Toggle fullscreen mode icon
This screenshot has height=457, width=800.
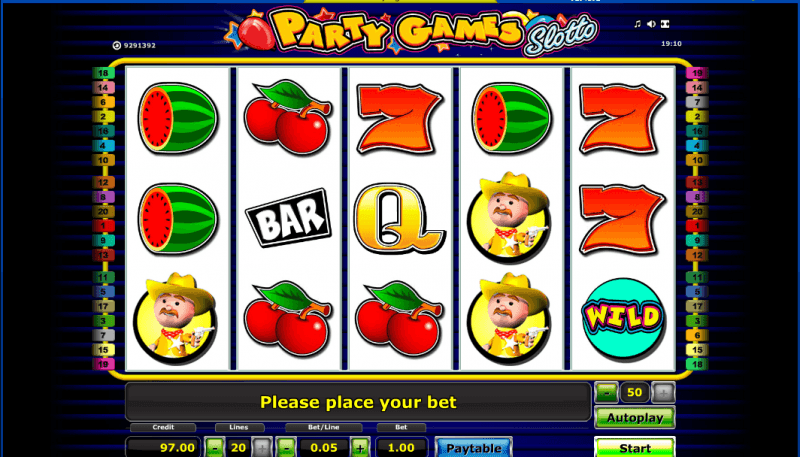click(665, 24)
